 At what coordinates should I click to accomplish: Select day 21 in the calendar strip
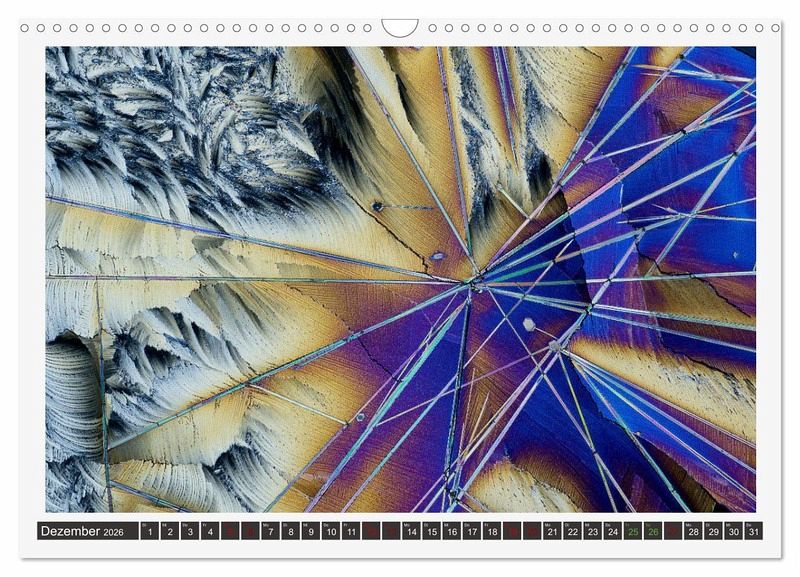(551, 532)
